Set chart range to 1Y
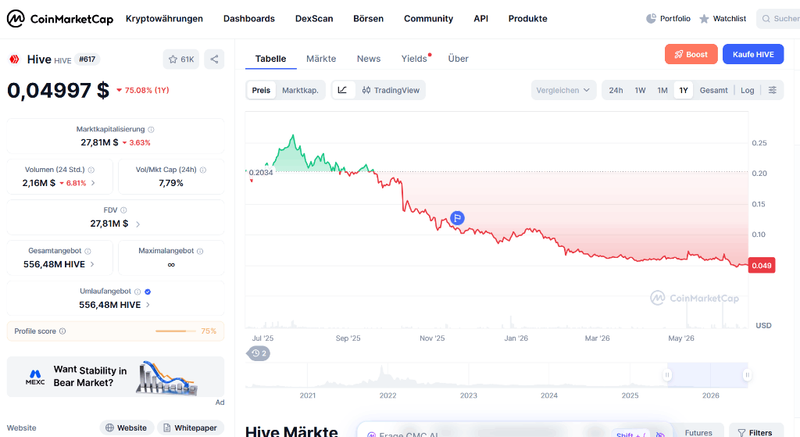The height and width of the screenshot is (437, 800). pos(683,90)
